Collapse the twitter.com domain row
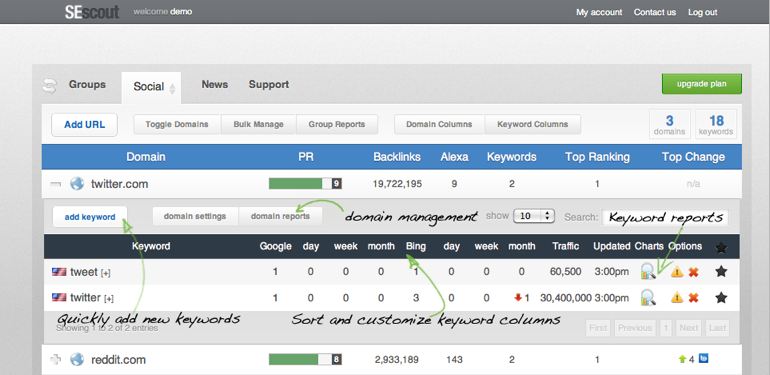The image size is (770, 375). tap(56, 184)
